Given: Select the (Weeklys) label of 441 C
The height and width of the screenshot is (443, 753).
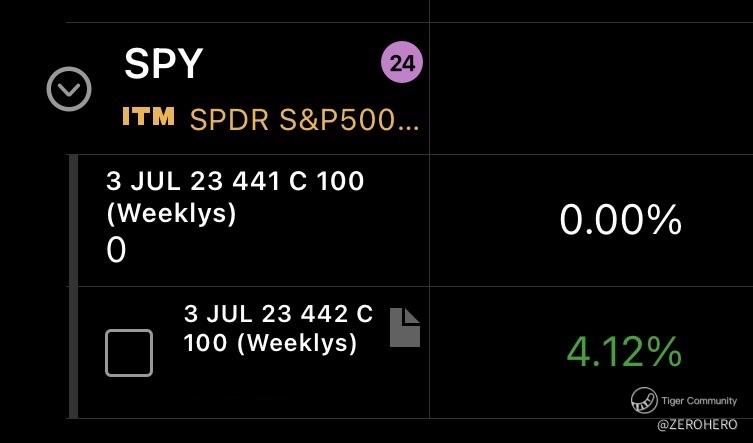Looking at the screenshot, I should tap(171, 213).
